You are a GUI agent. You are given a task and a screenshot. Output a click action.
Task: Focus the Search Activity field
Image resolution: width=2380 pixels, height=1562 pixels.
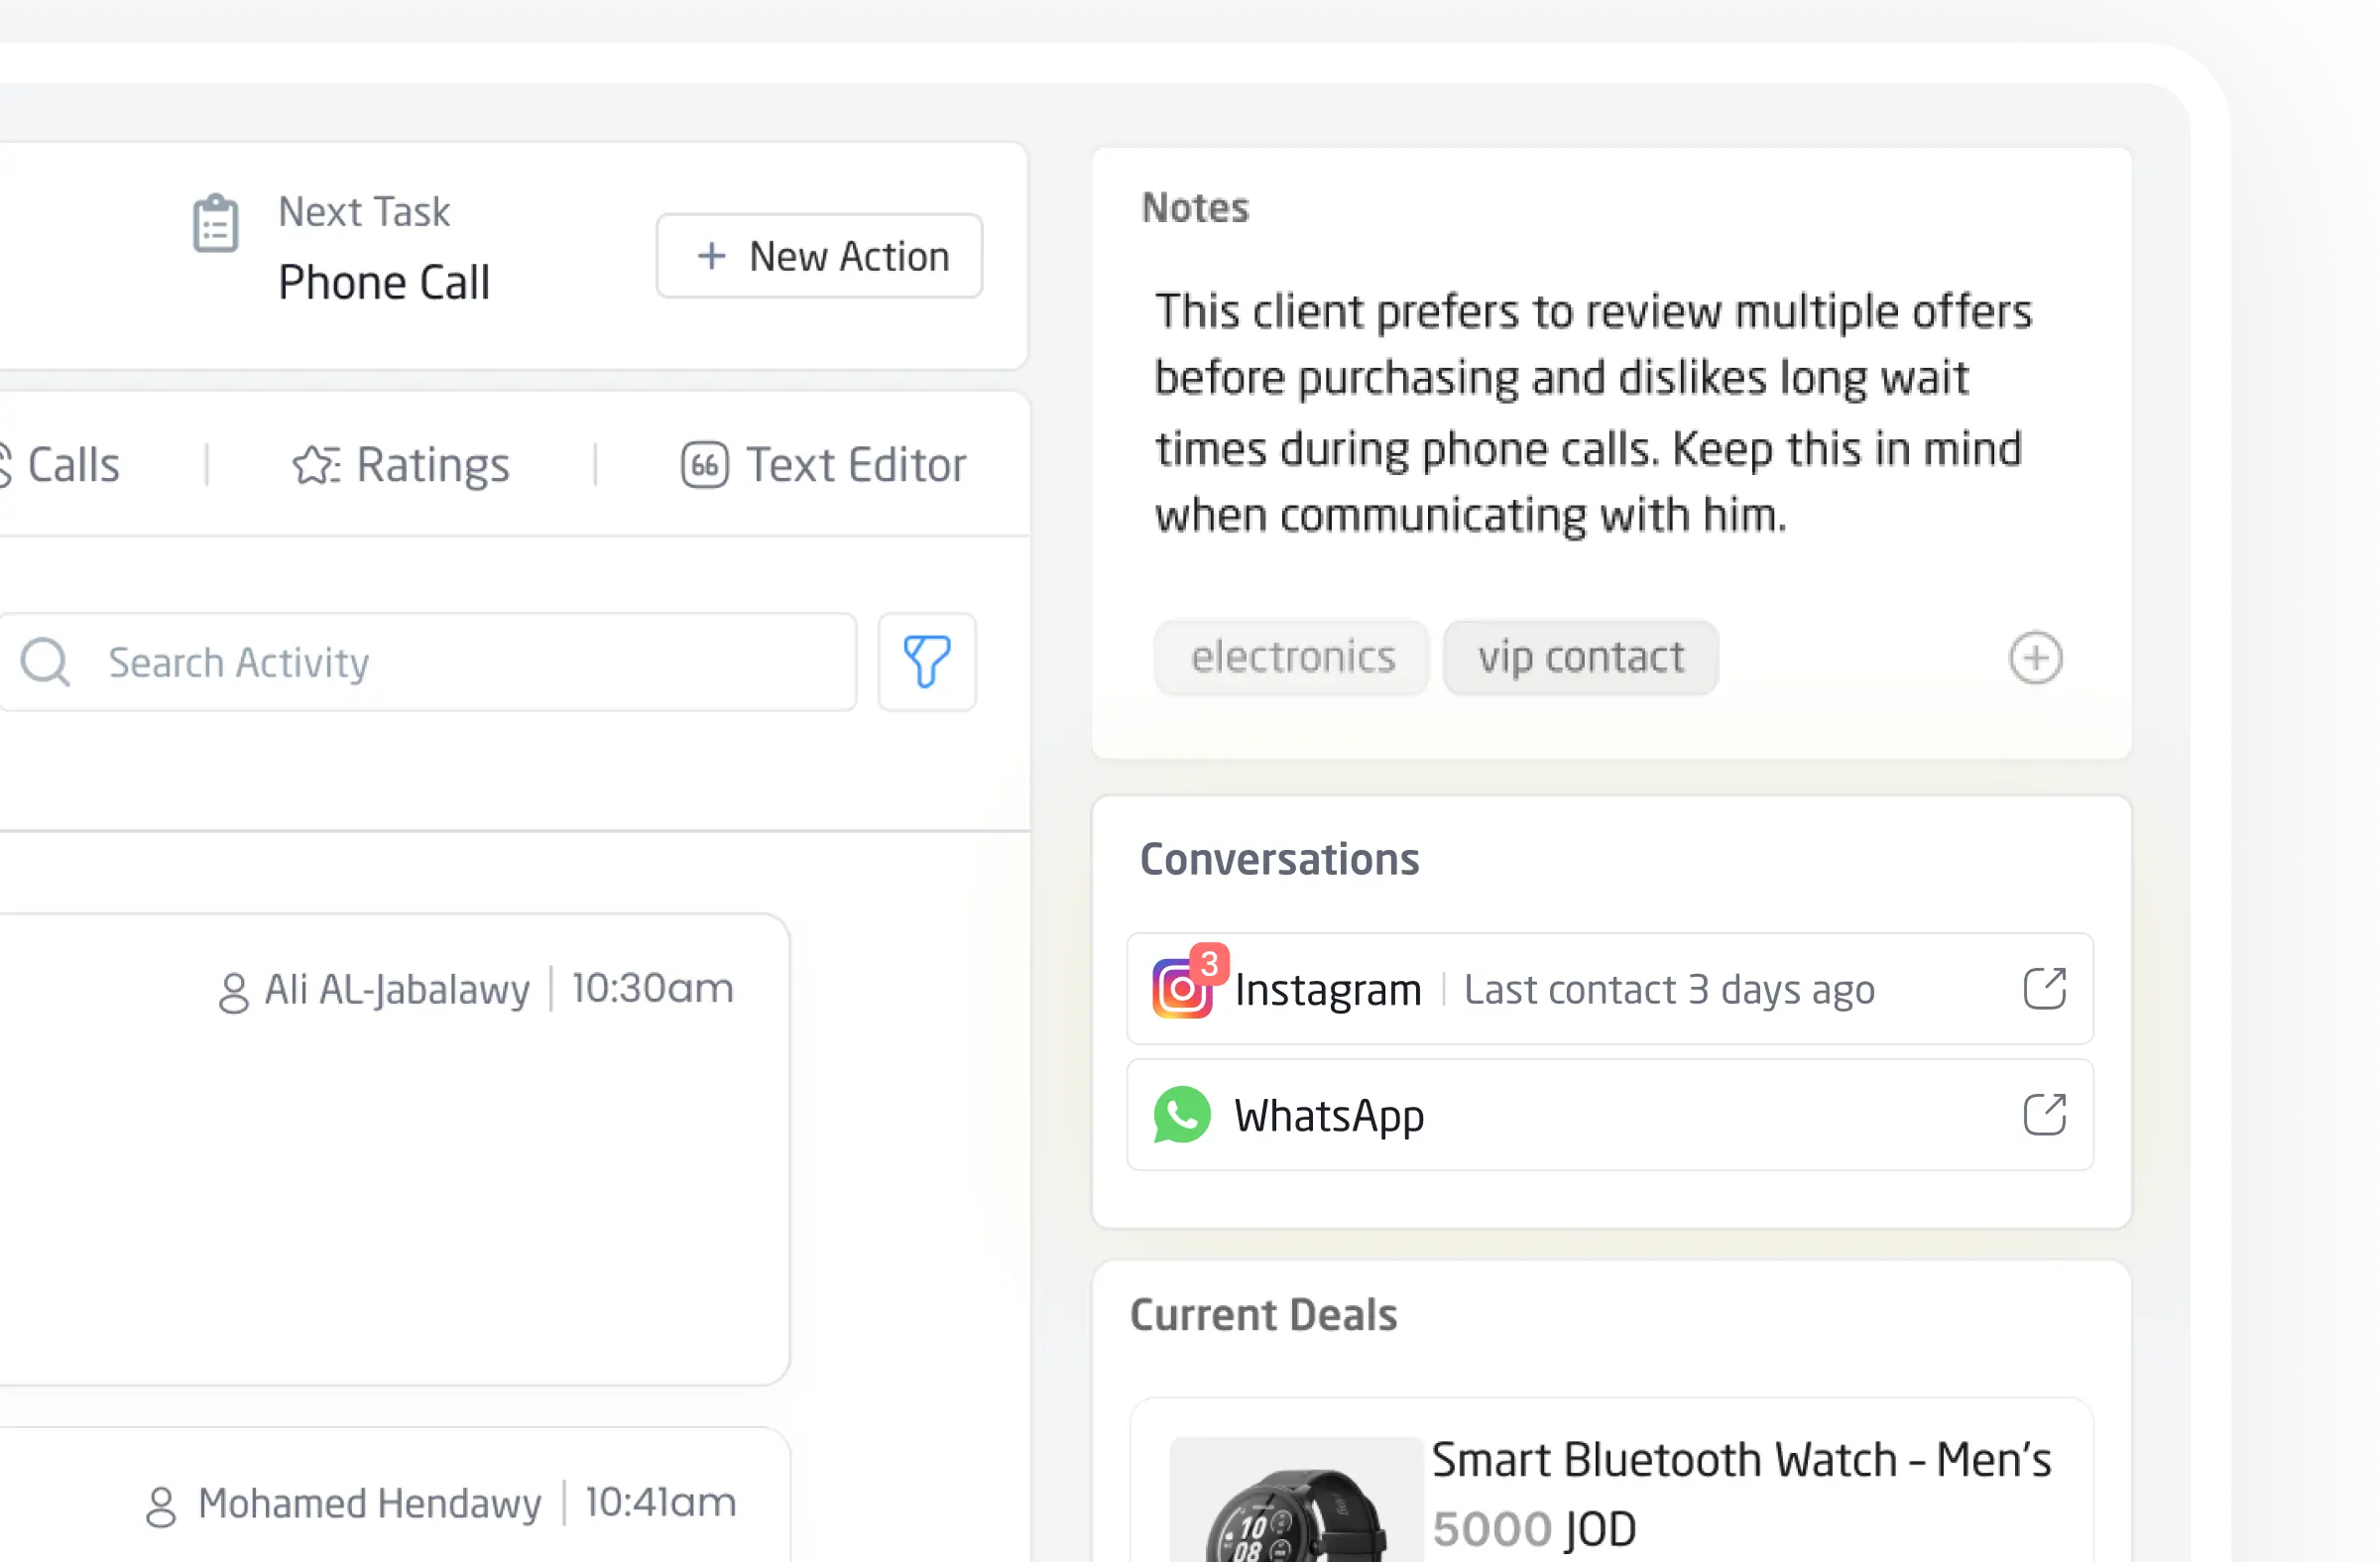pos(428,662)
